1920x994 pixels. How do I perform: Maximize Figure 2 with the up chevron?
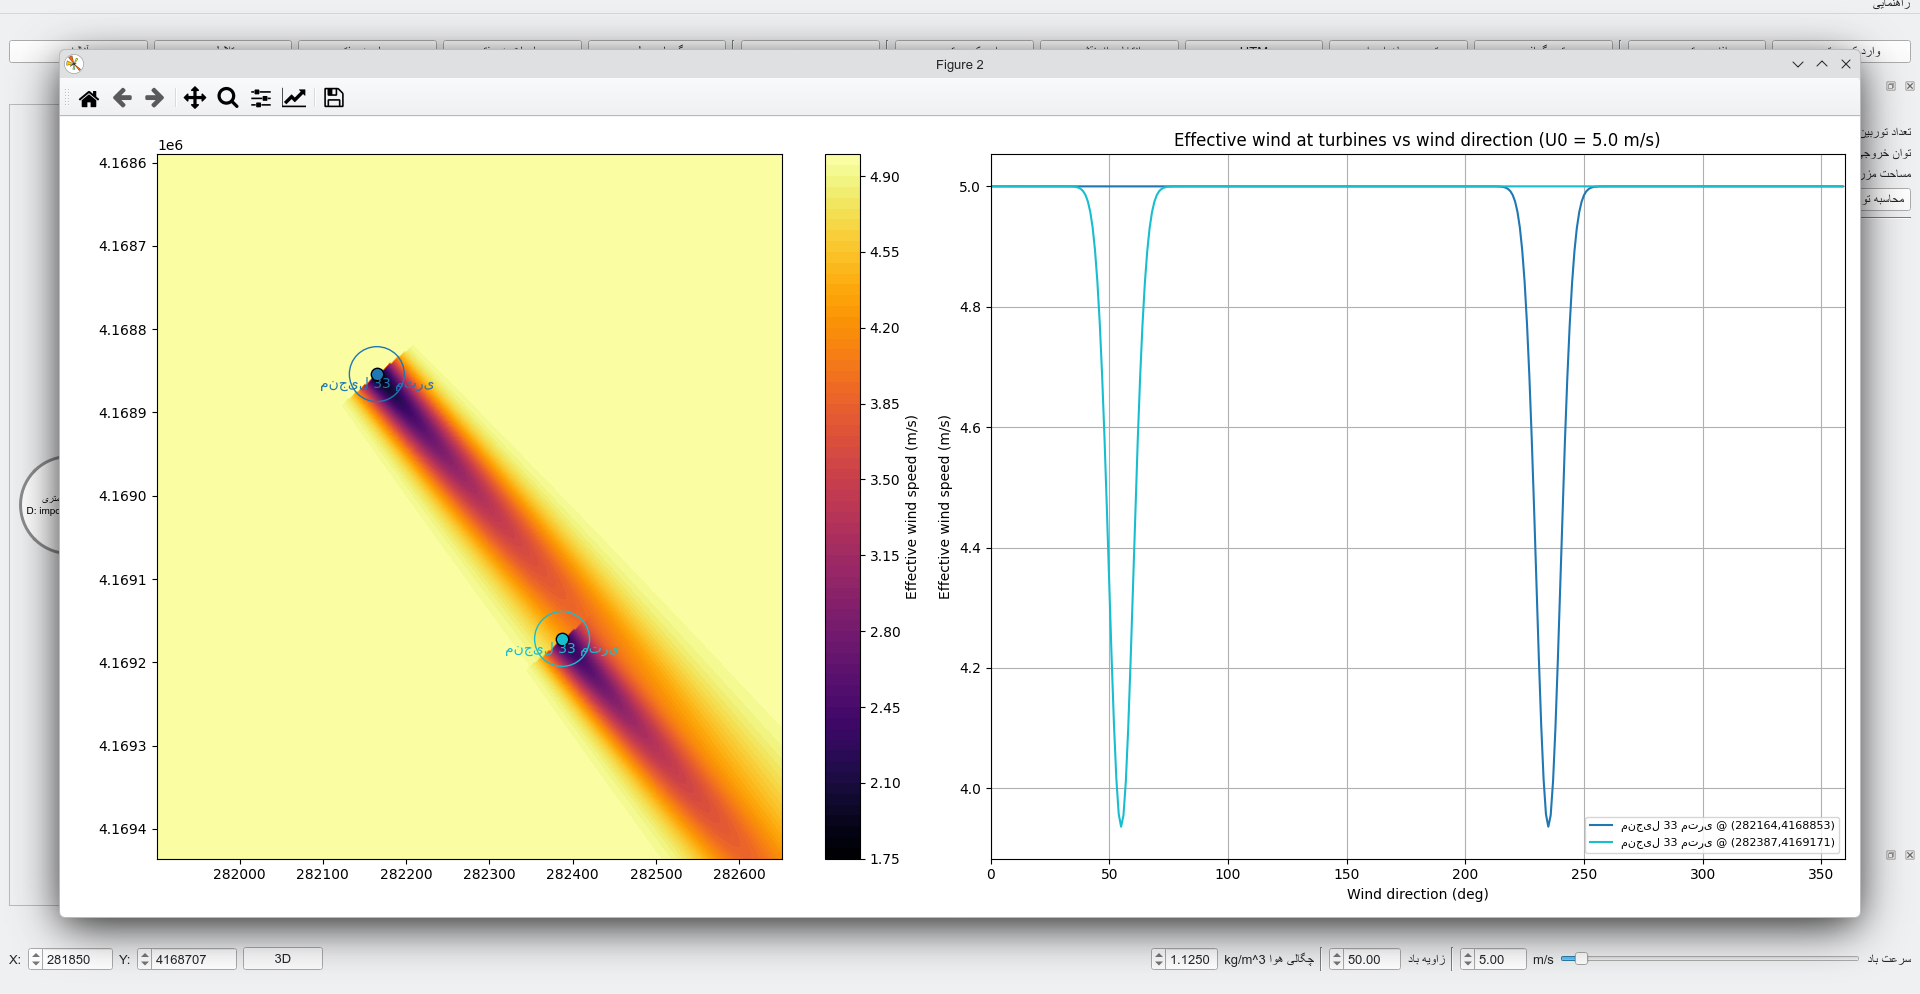tap(1822, 64)
